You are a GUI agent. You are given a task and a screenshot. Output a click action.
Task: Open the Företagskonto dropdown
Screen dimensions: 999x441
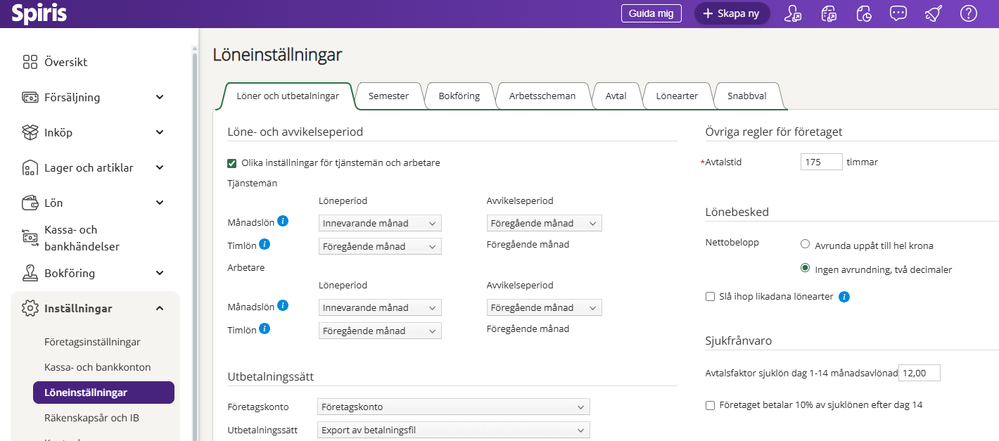453,407
